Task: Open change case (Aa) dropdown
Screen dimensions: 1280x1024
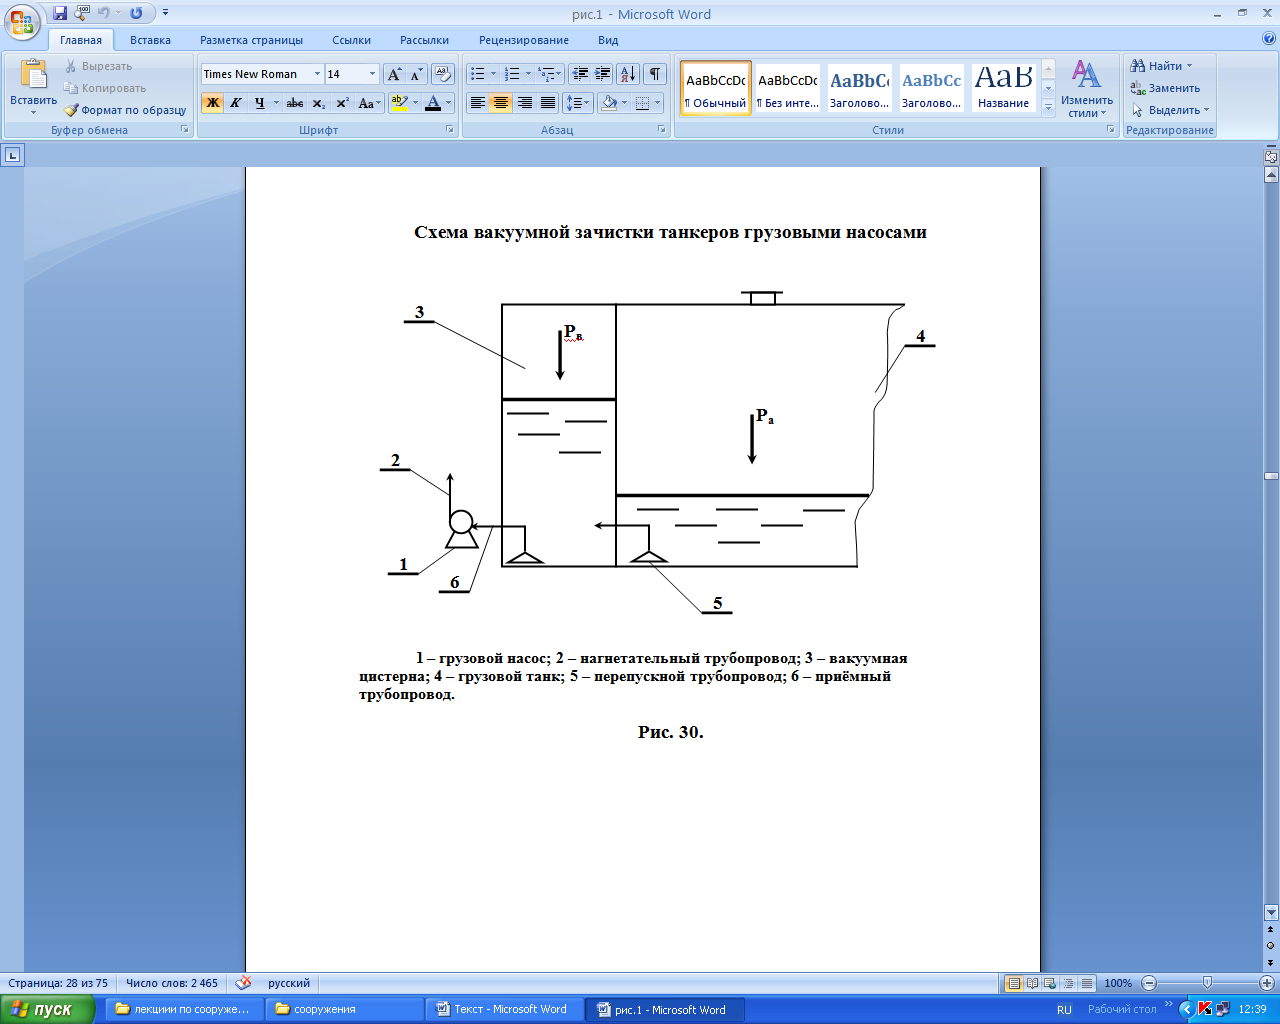Action: point(369,103)
